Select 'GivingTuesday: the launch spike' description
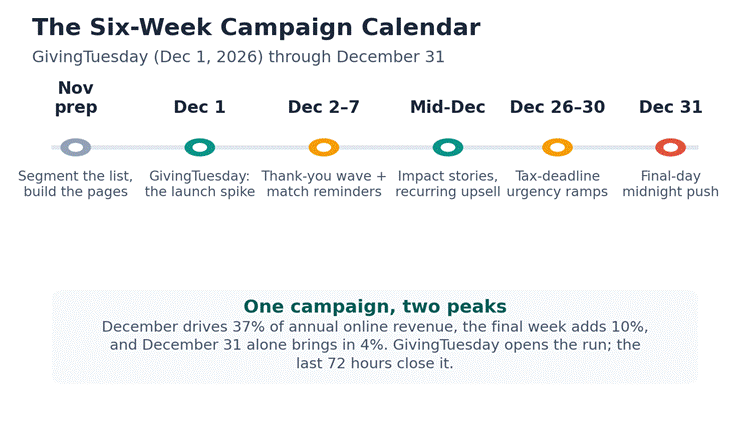750x437 pixels. [199, 184]
